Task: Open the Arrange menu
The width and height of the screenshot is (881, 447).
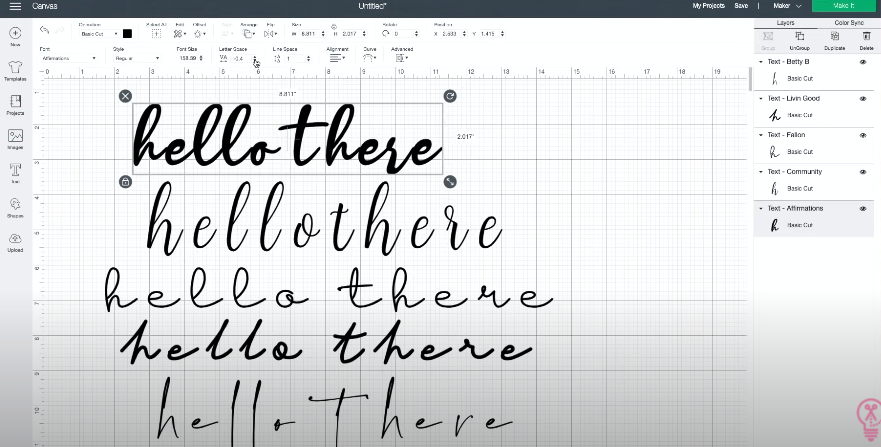Action: point(248,34)
